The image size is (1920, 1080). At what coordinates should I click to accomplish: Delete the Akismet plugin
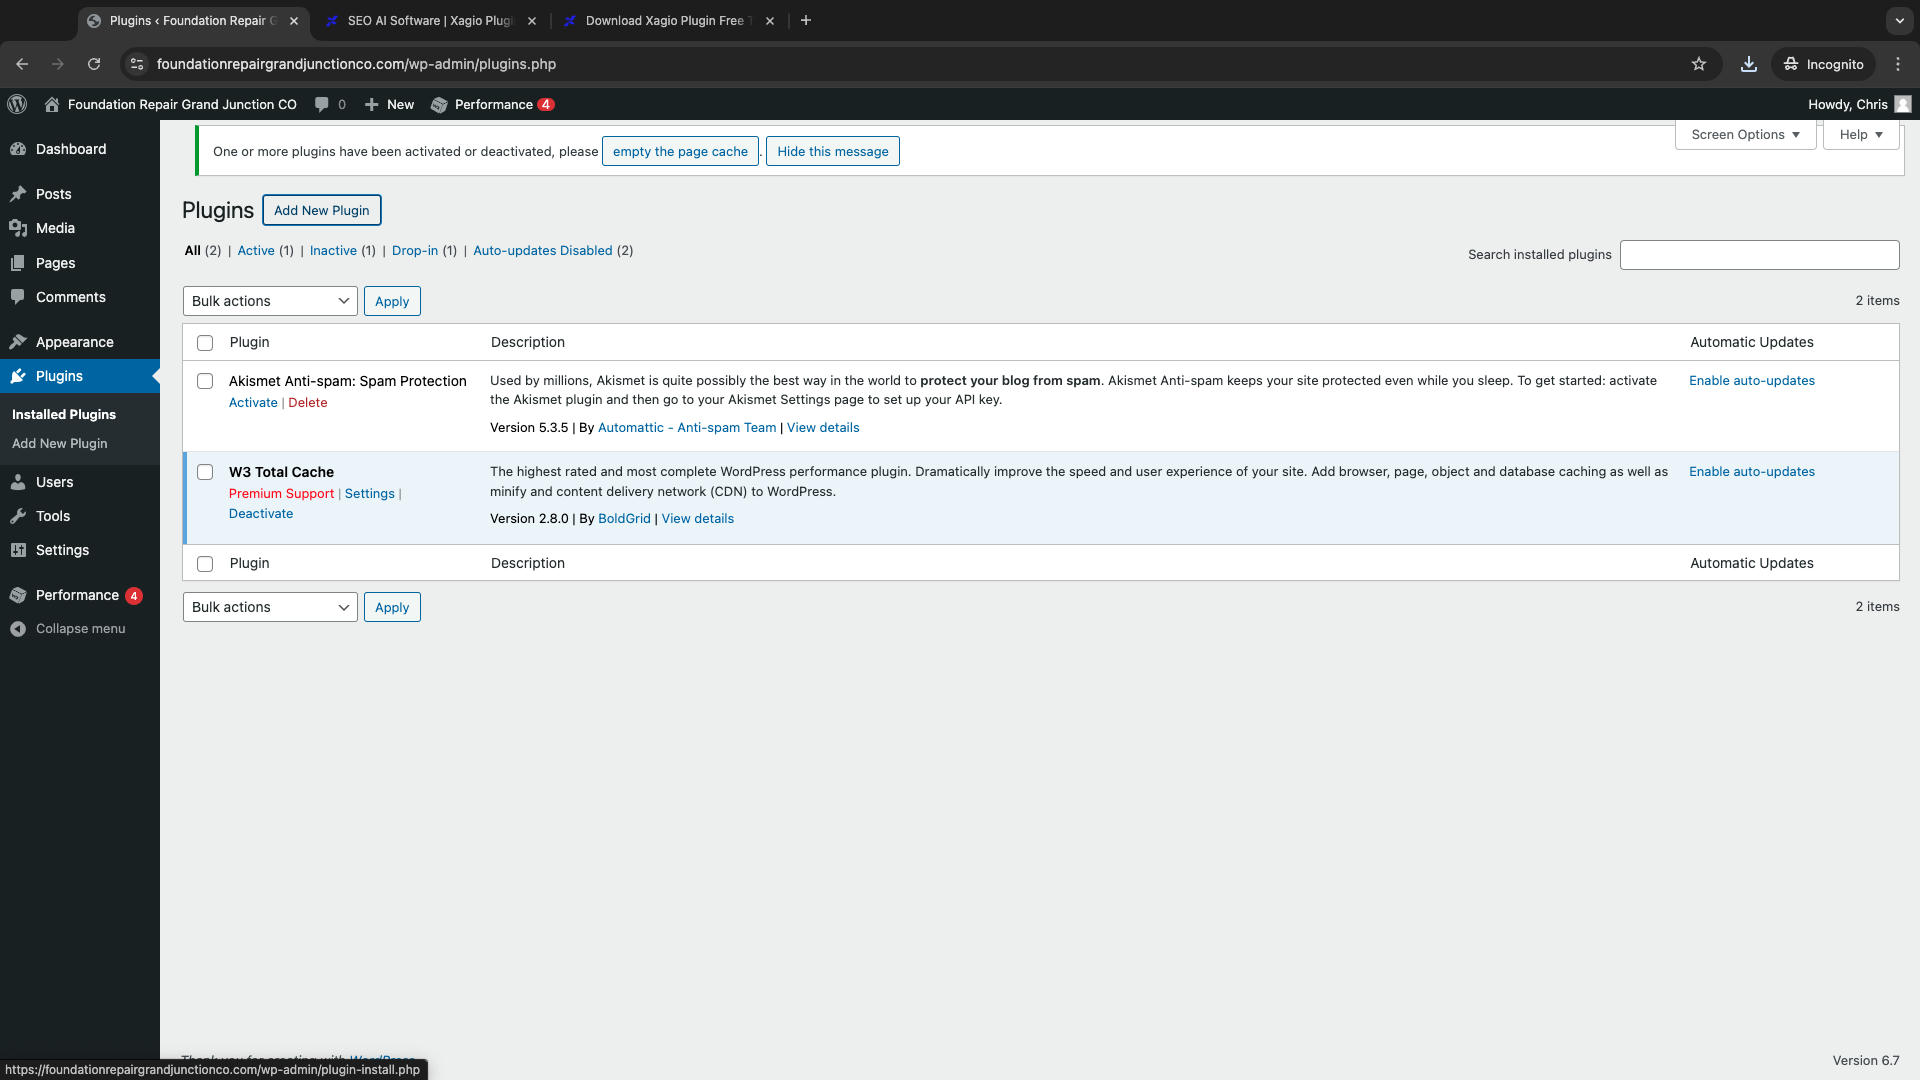[308, 403]
